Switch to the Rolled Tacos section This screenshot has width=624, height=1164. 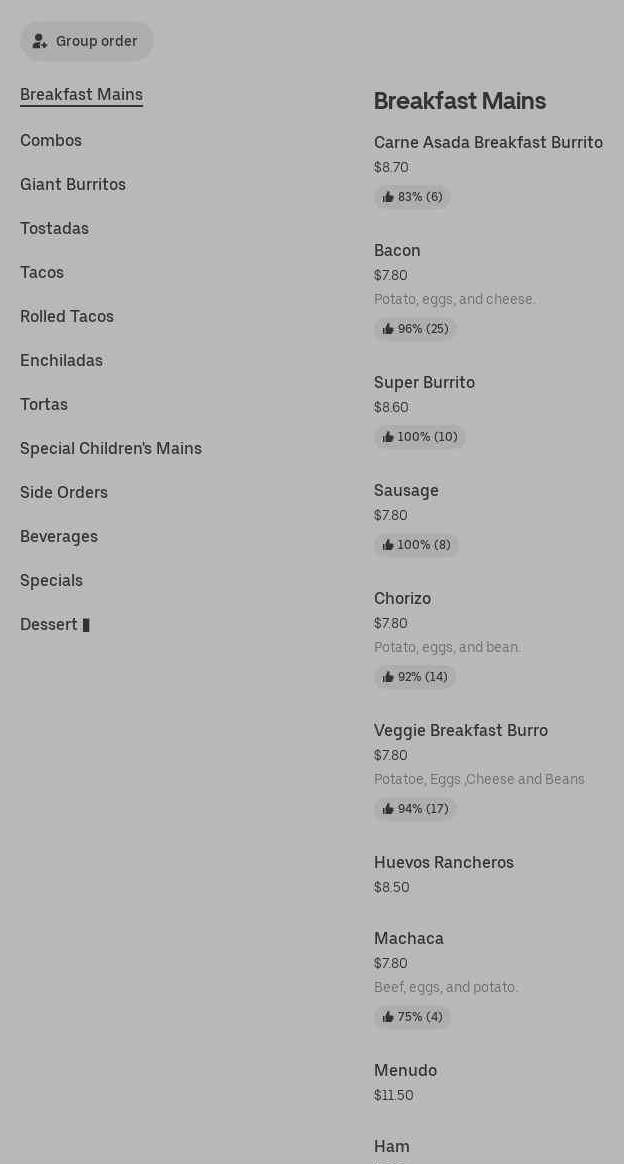pos(67,317)
